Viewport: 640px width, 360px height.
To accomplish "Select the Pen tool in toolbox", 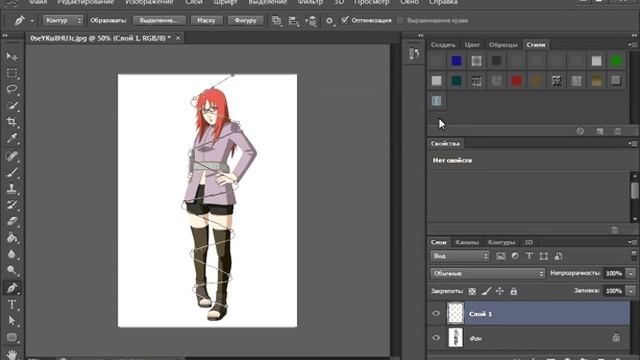I will 12,288.
